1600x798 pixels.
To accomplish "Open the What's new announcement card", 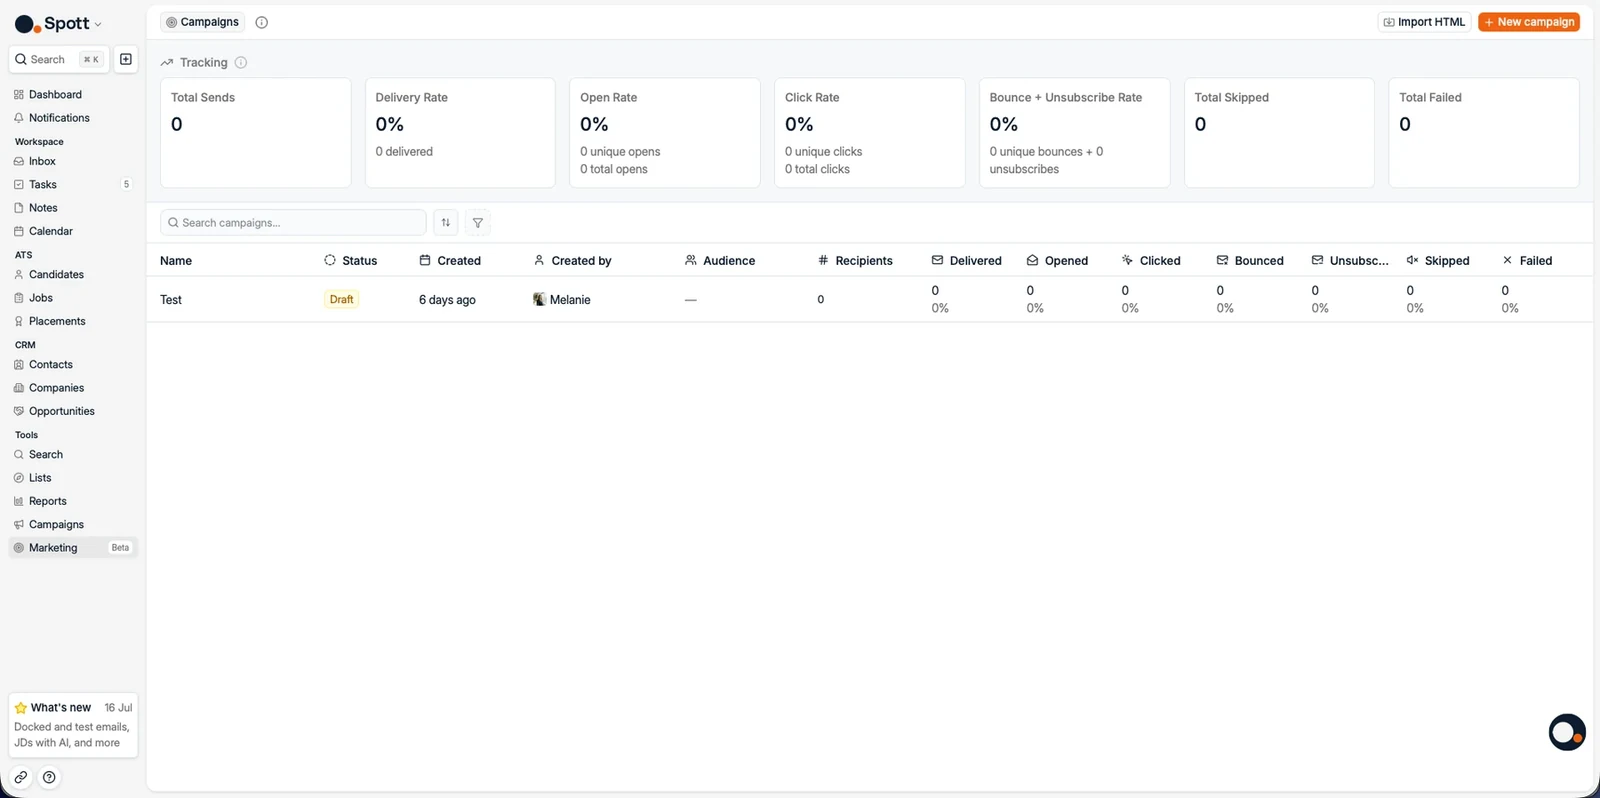I will coord(73,725).
